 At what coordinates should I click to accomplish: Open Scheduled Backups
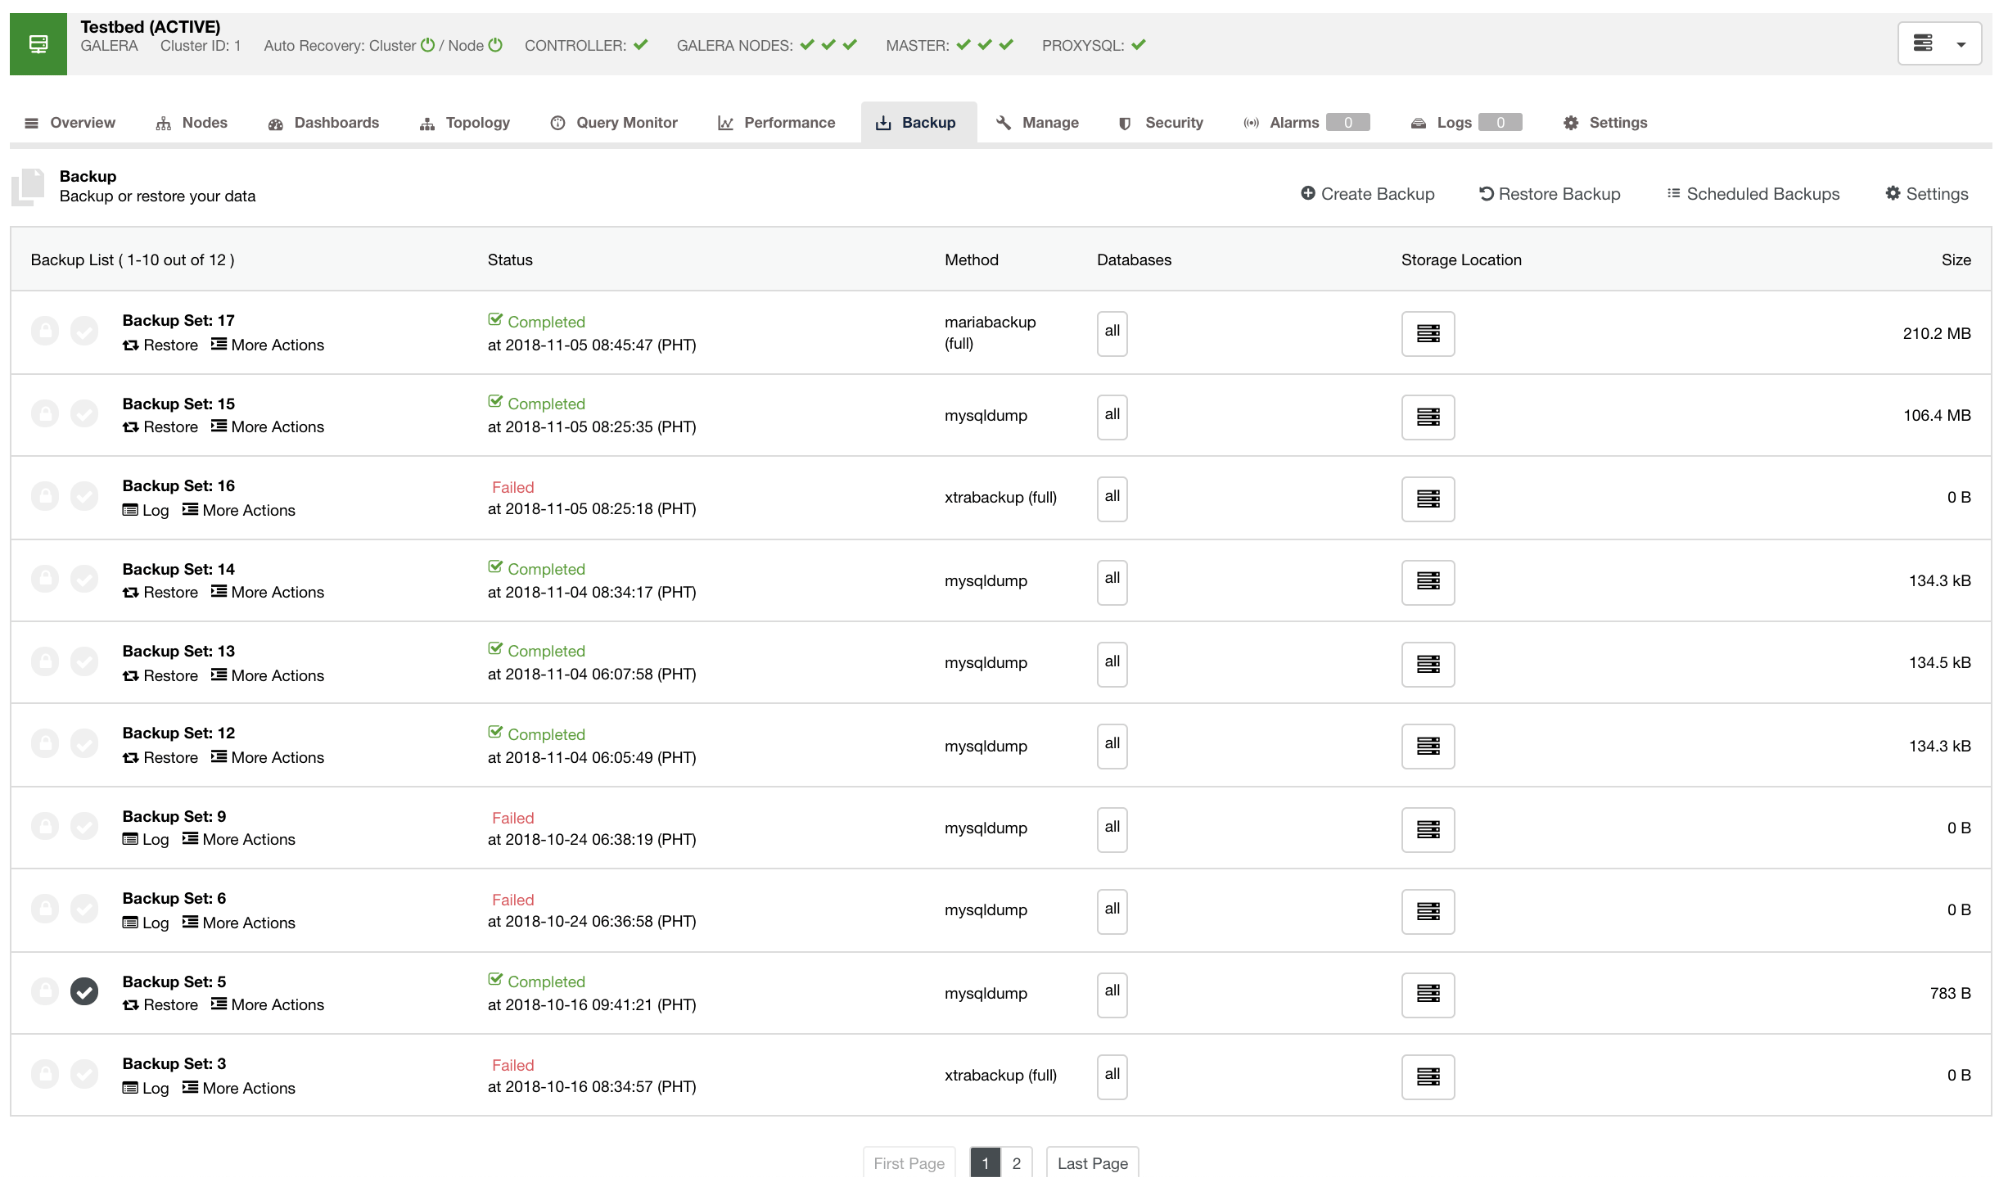pyautogui.click(x=1752, y=193)
